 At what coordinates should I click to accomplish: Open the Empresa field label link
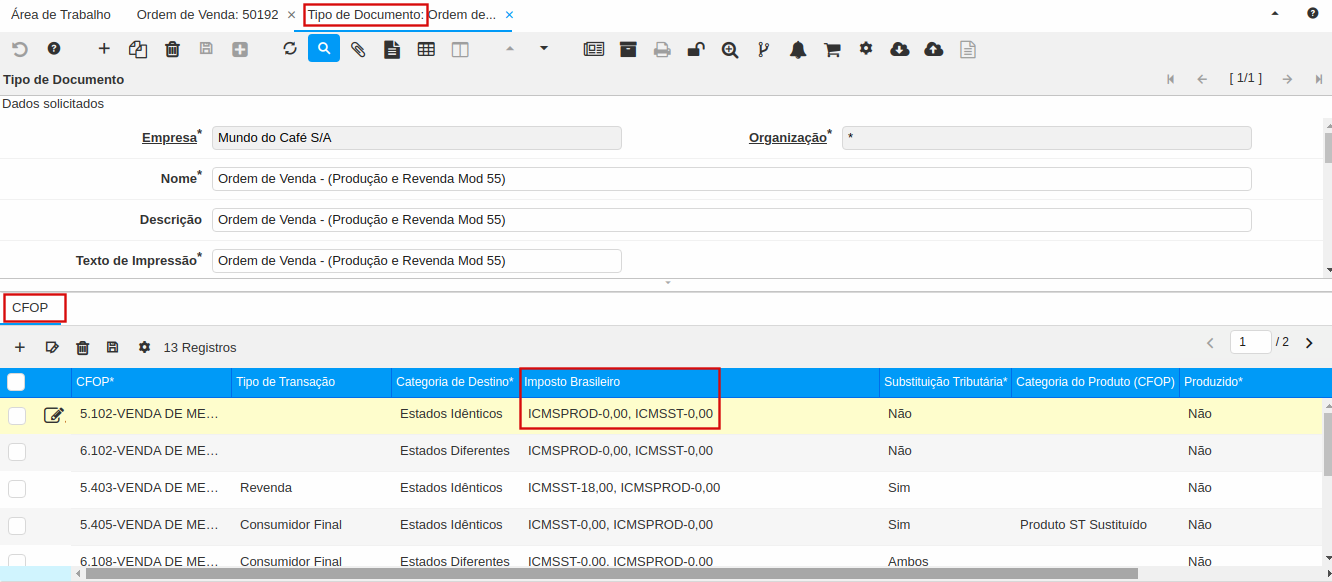(x=168, y=138)
